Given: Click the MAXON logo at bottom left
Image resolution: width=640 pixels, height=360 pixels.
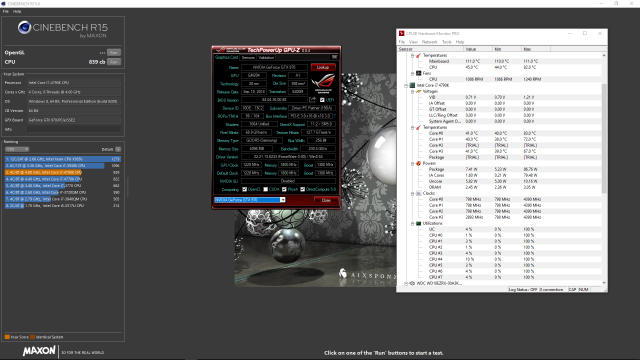Looking at the screenshot, I should pos(39,351).
